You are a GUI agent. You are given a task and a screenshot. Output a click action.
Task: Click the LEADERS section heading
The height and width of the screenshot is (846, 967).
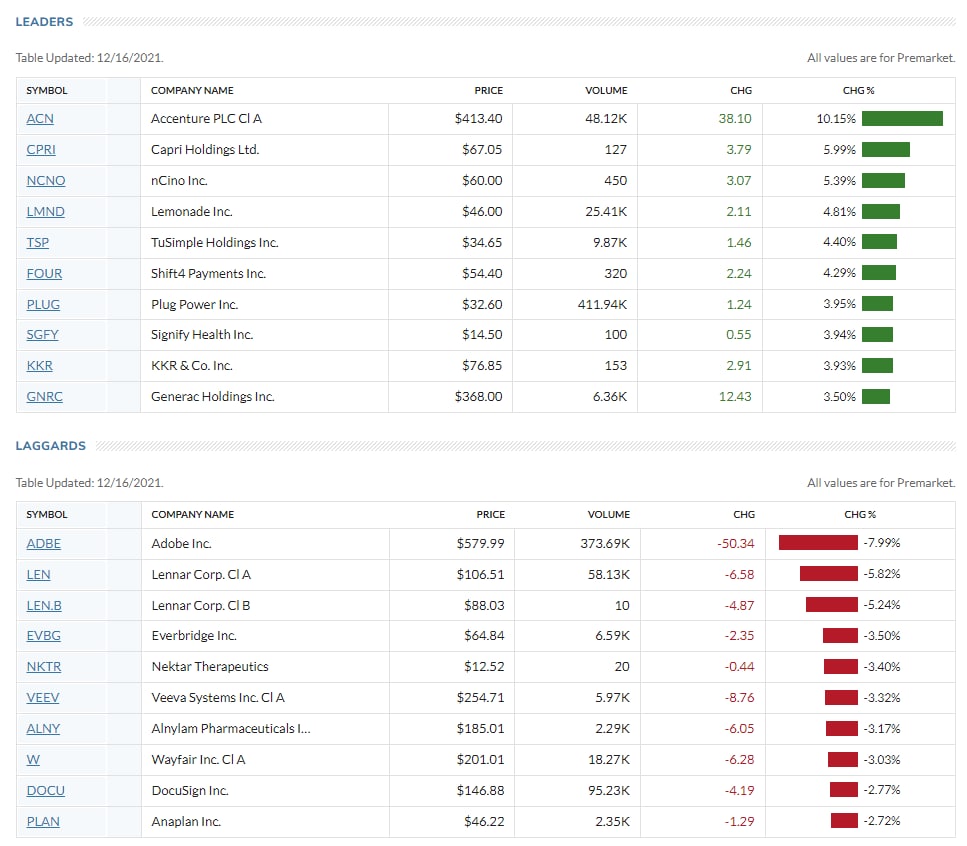pos(44,22)
